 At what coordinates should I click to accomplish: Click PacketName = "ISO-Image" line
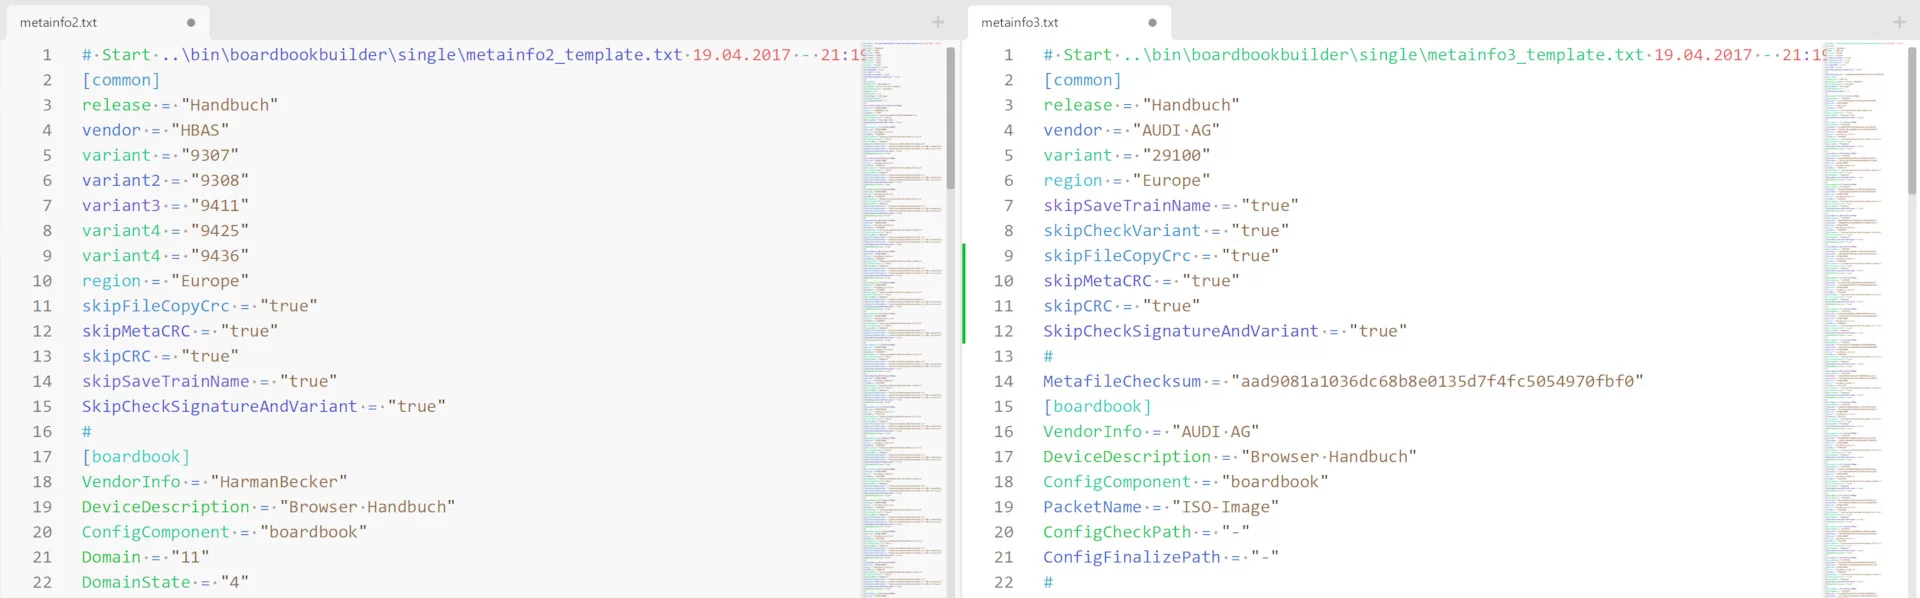1161,507
